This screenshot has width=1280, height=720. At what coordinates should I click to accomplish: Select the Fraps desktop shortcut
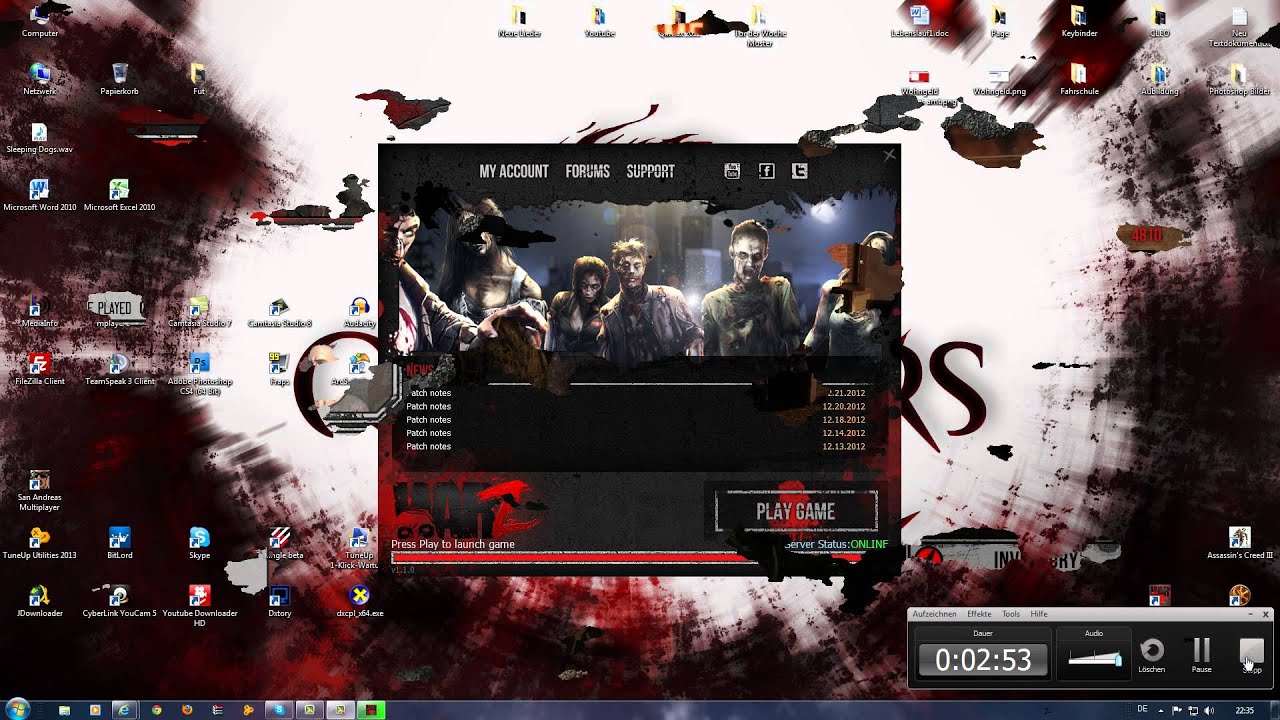279,369
